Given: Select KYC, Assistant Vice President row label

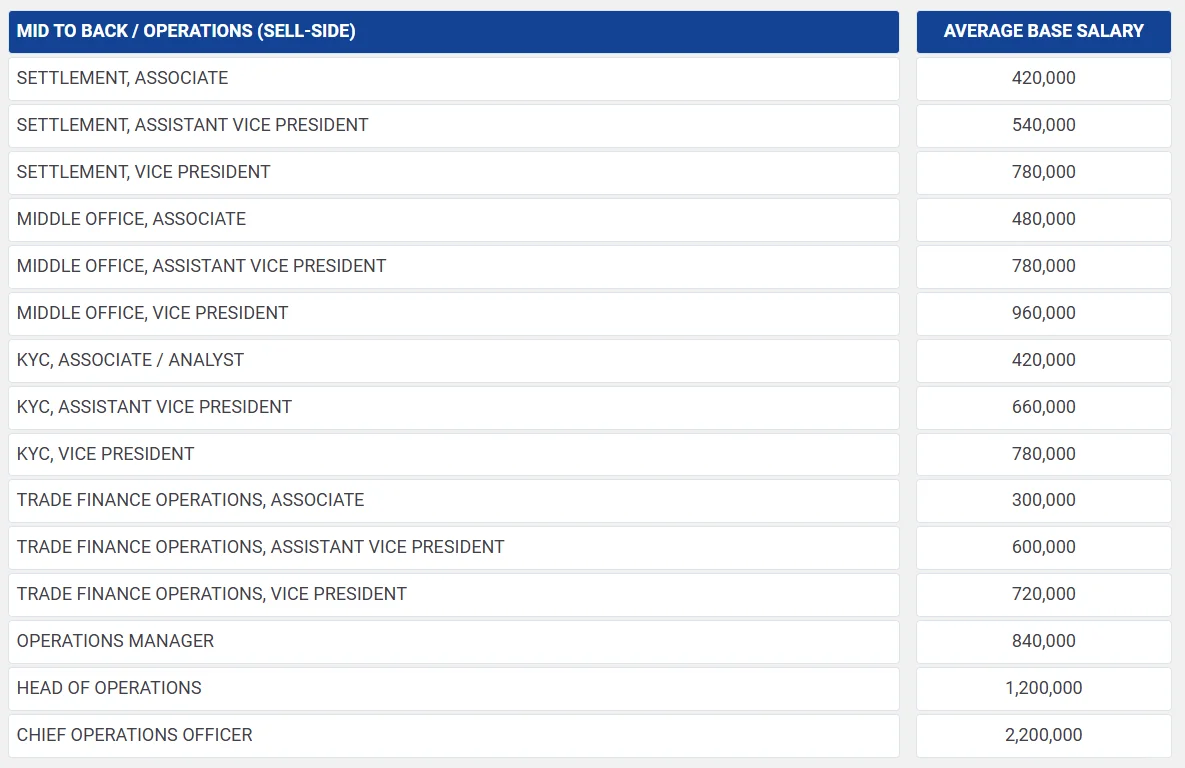Looking at the screenshot, I should [x=154, y=407].
